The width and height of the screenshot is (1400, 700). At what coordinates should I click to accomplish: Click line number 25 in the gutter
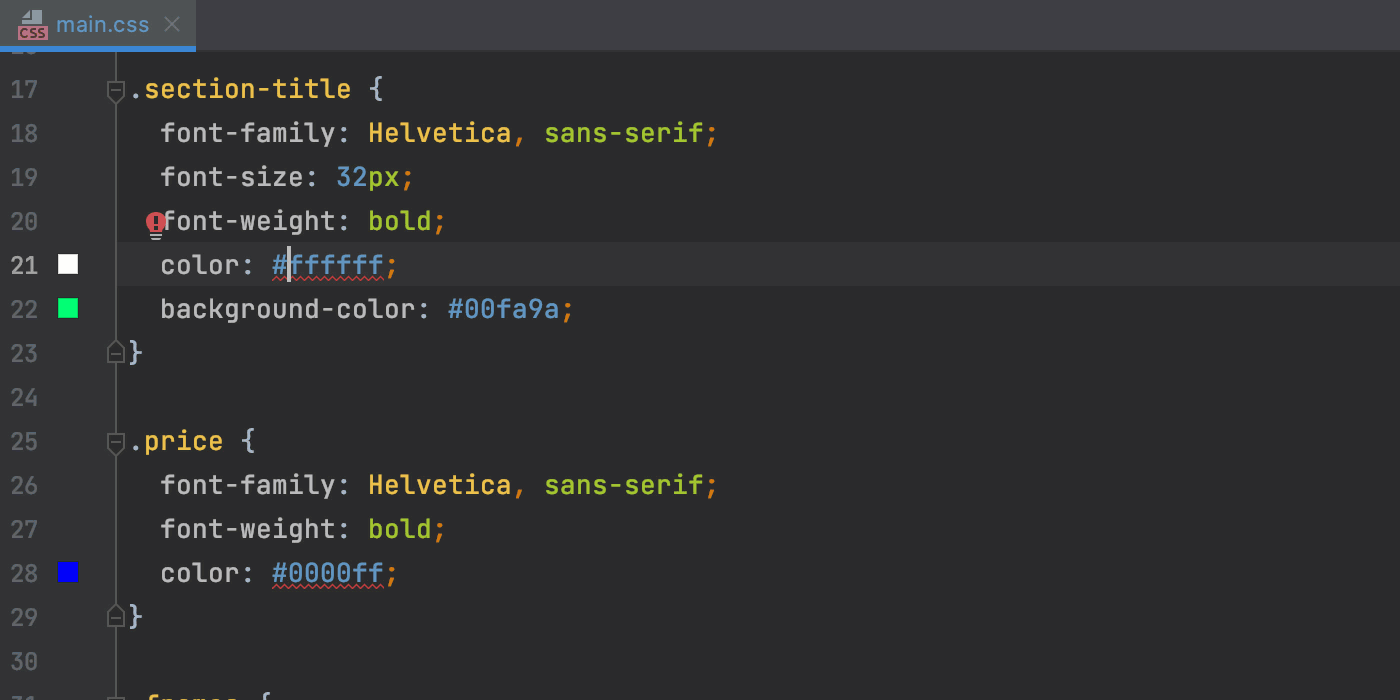[24, 441]
